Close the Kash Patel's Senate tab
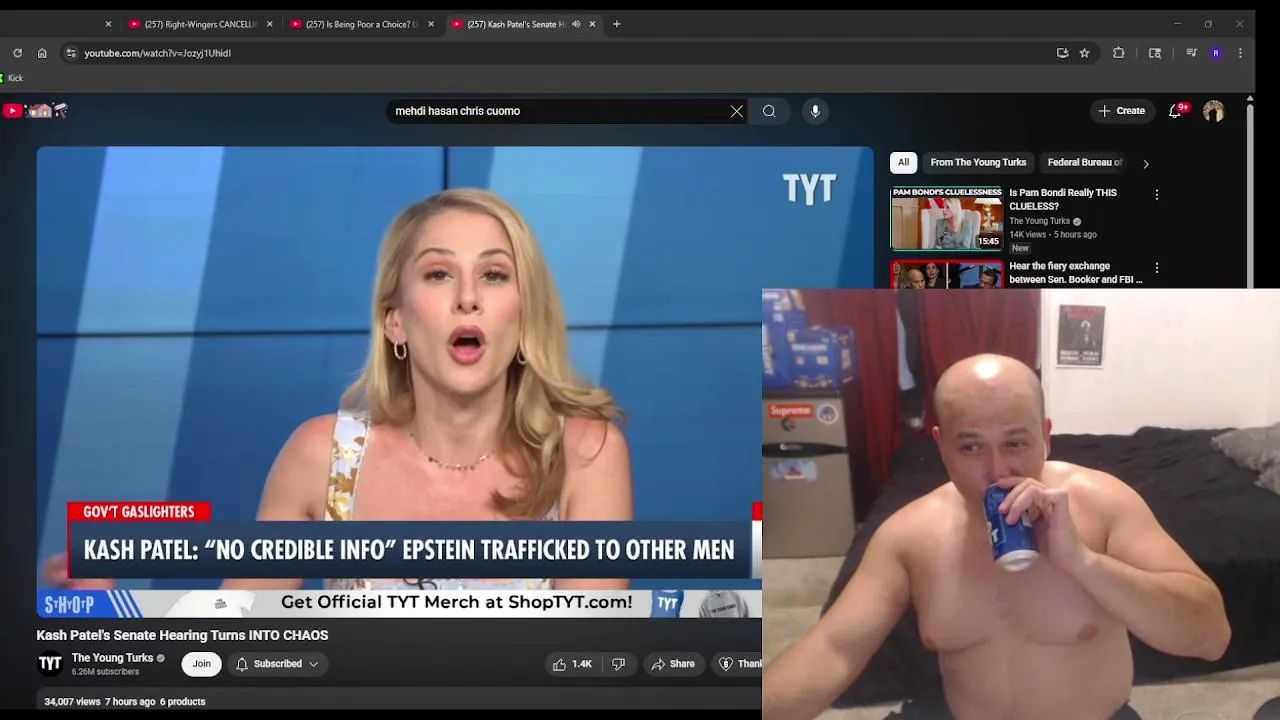The height and width of the screenshot is (720, 1280). coord(592,24)
